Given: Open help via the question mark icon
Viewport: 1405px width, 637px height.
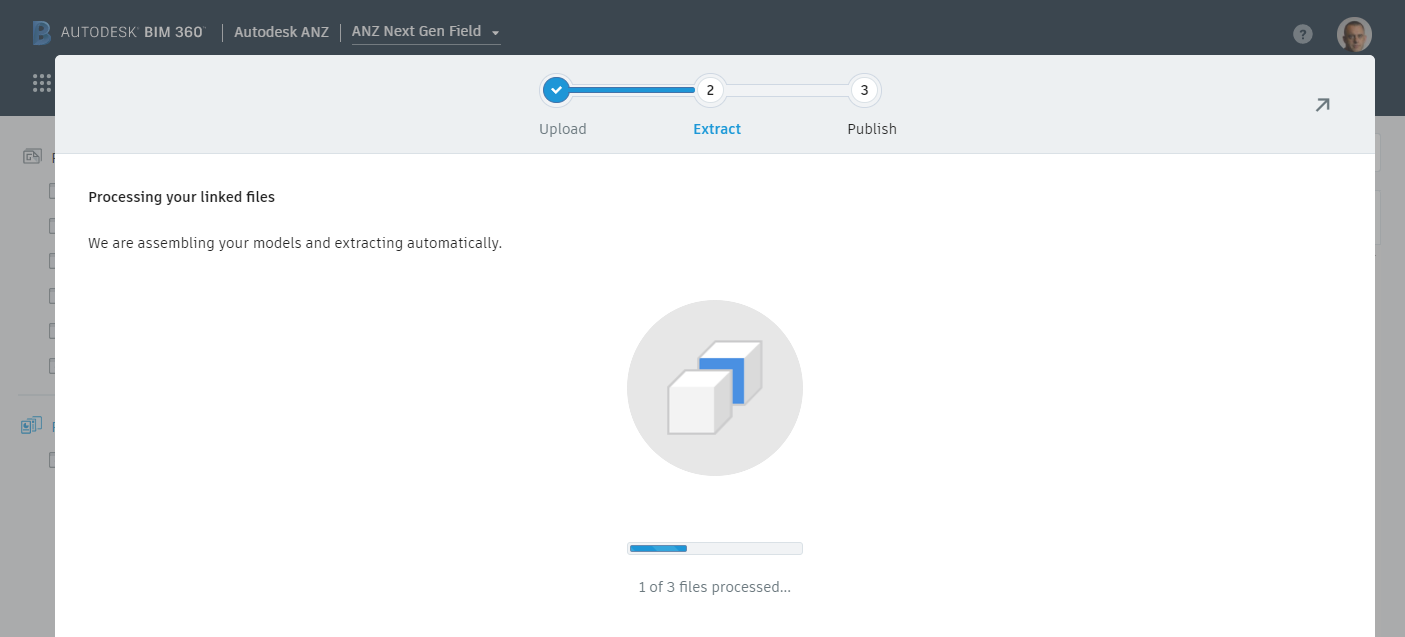Looking at the screenshot, I should (1302, 33).
